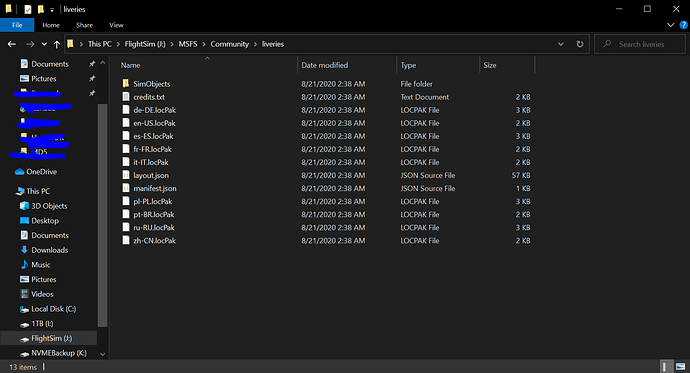Viewport: 690px width, 373px height.
Task: Click the layout.json file icon
Action: (126, 175)
